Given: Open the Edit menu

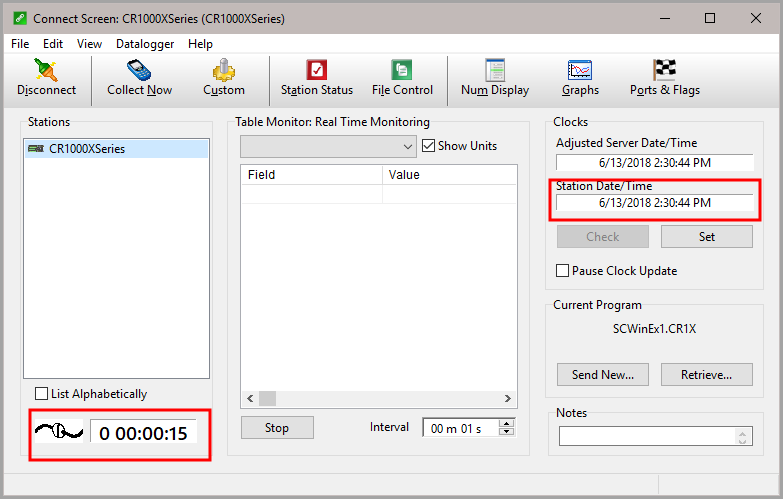Looking at the screenshot, I should [x=53, y=44].
